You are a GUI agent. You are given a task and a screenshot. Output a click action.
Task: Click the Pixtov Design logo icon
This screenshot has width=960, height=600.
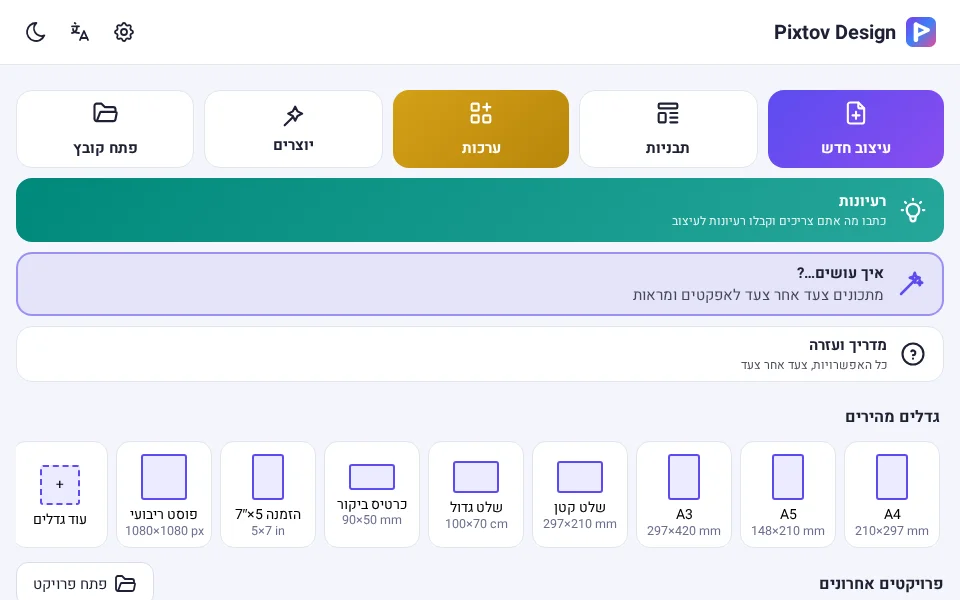click(921, 32)
